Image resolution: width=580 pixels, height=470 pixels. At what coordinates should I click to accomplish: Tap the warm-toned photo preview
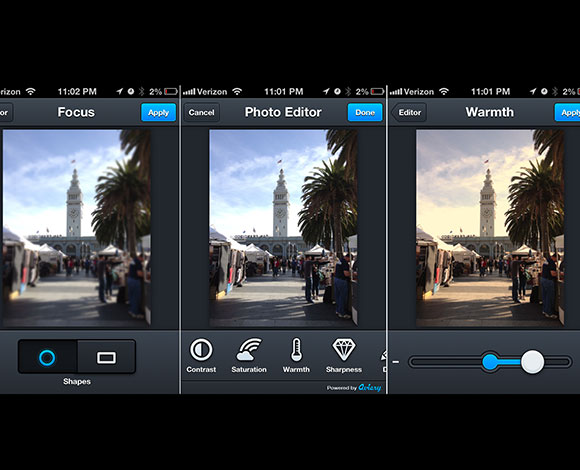pyautogui.click(x=490, y=228)
